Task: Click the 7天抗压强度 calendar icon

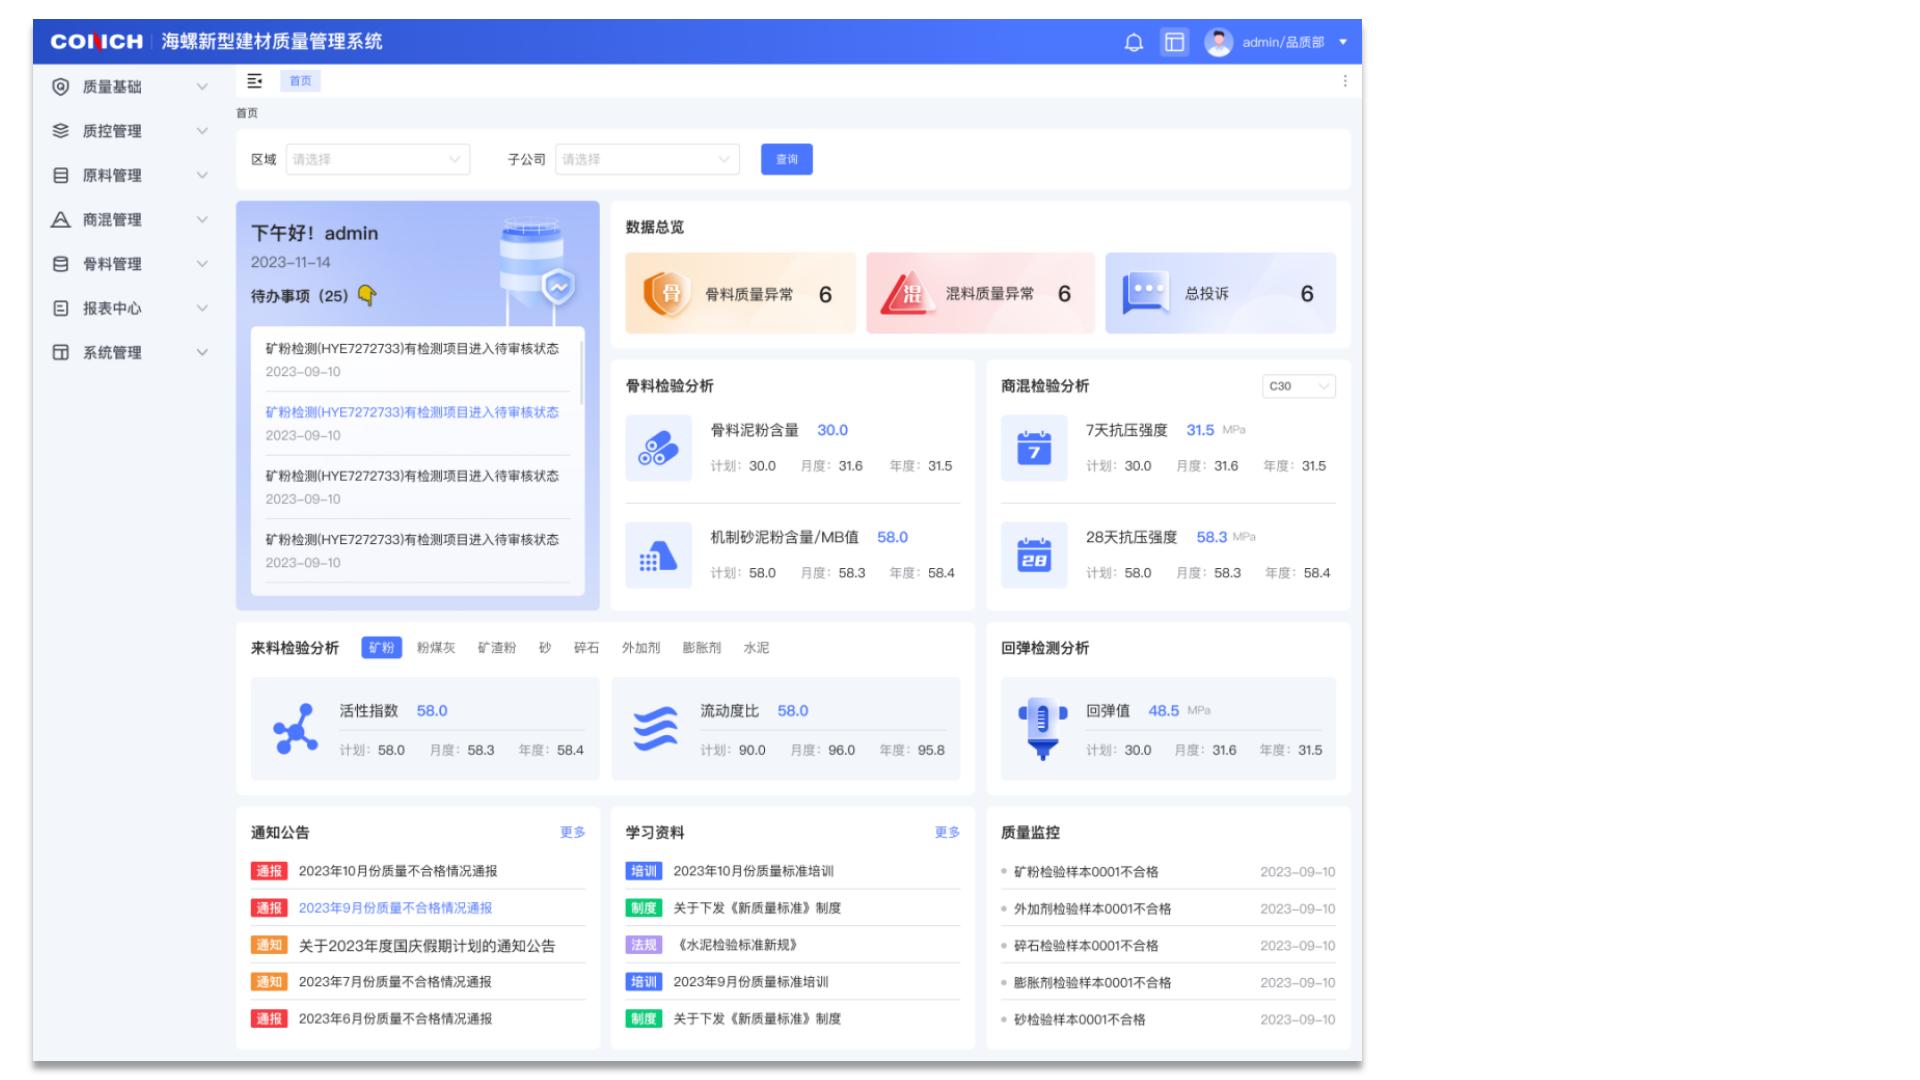Action: coord(1034,448)
